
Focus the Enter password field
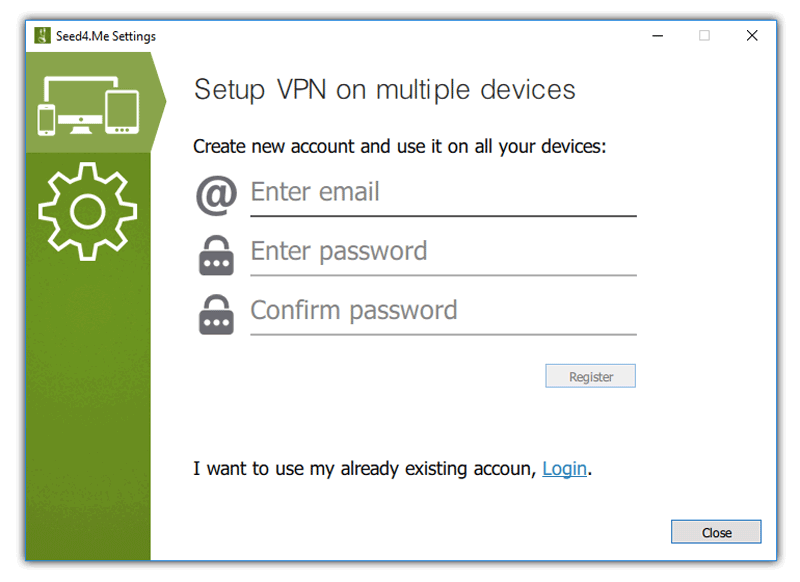click(442, 252)
